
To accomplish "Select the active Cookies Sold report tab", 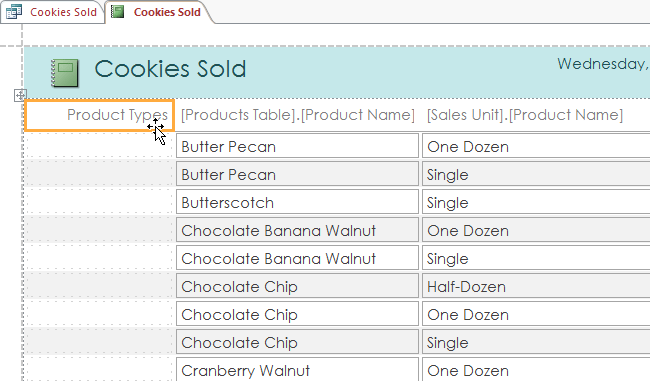I will point(160,12).
